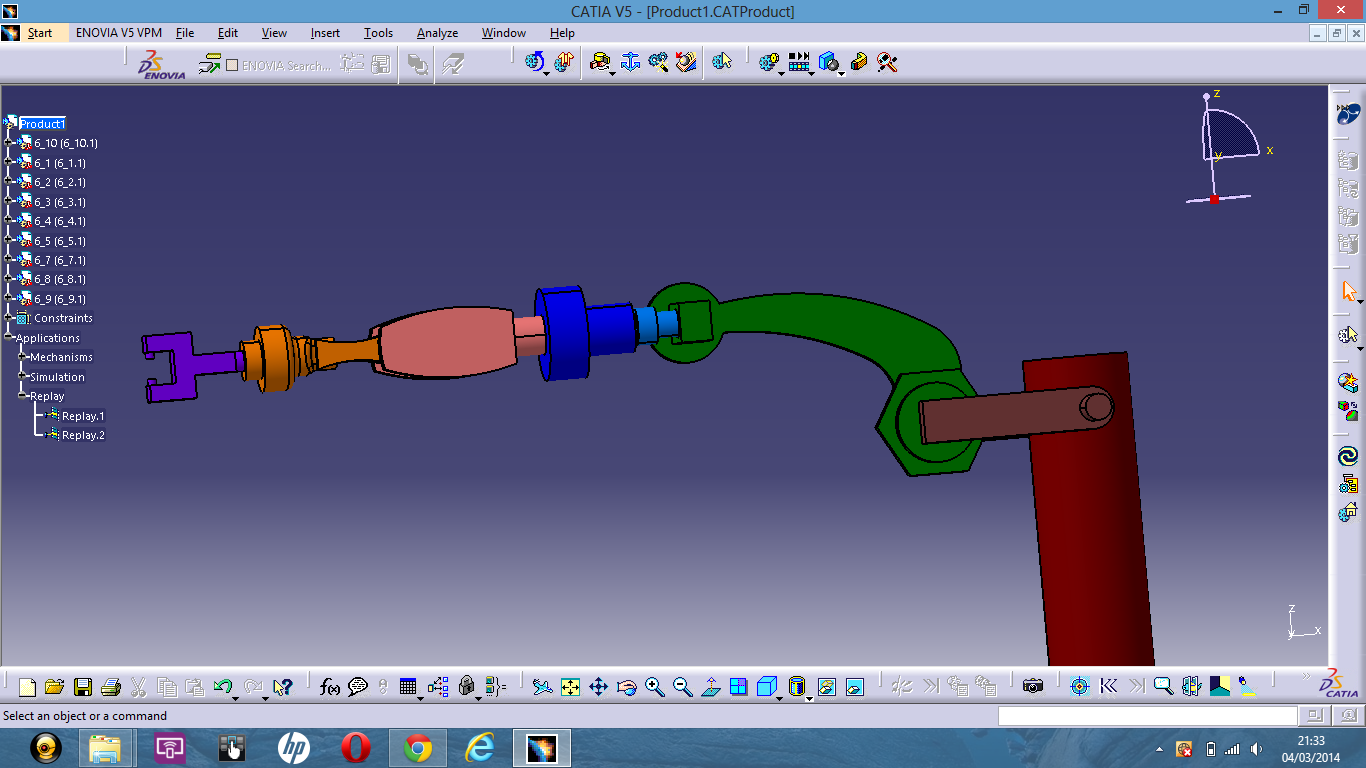This screenshot has width=1366, height=768.
Task: Select the Fit All In view icon
Action: coord(570,687)
